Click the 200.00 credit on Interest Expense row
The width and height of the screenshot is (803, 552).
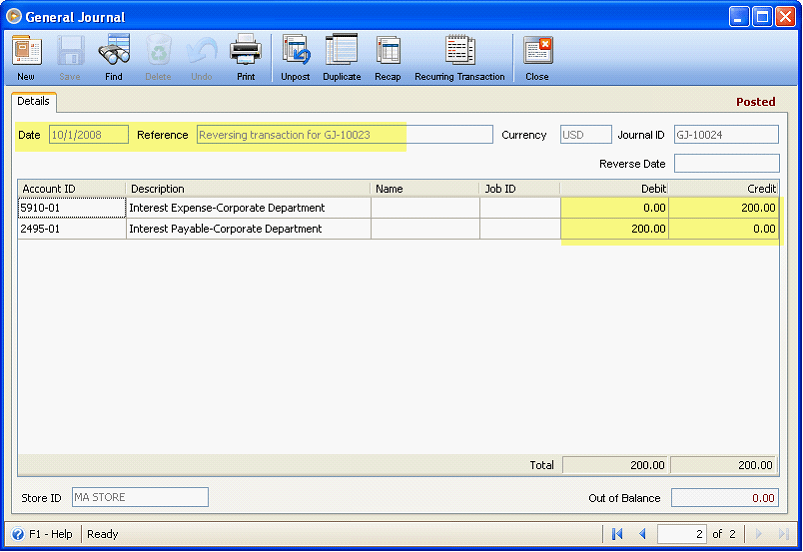click(x=723, y=208)
